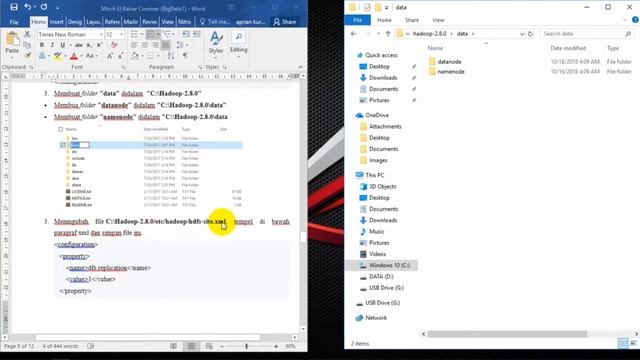640x360 pixels.
Task: Click the Tell me search box
Action: click(215, 22)
